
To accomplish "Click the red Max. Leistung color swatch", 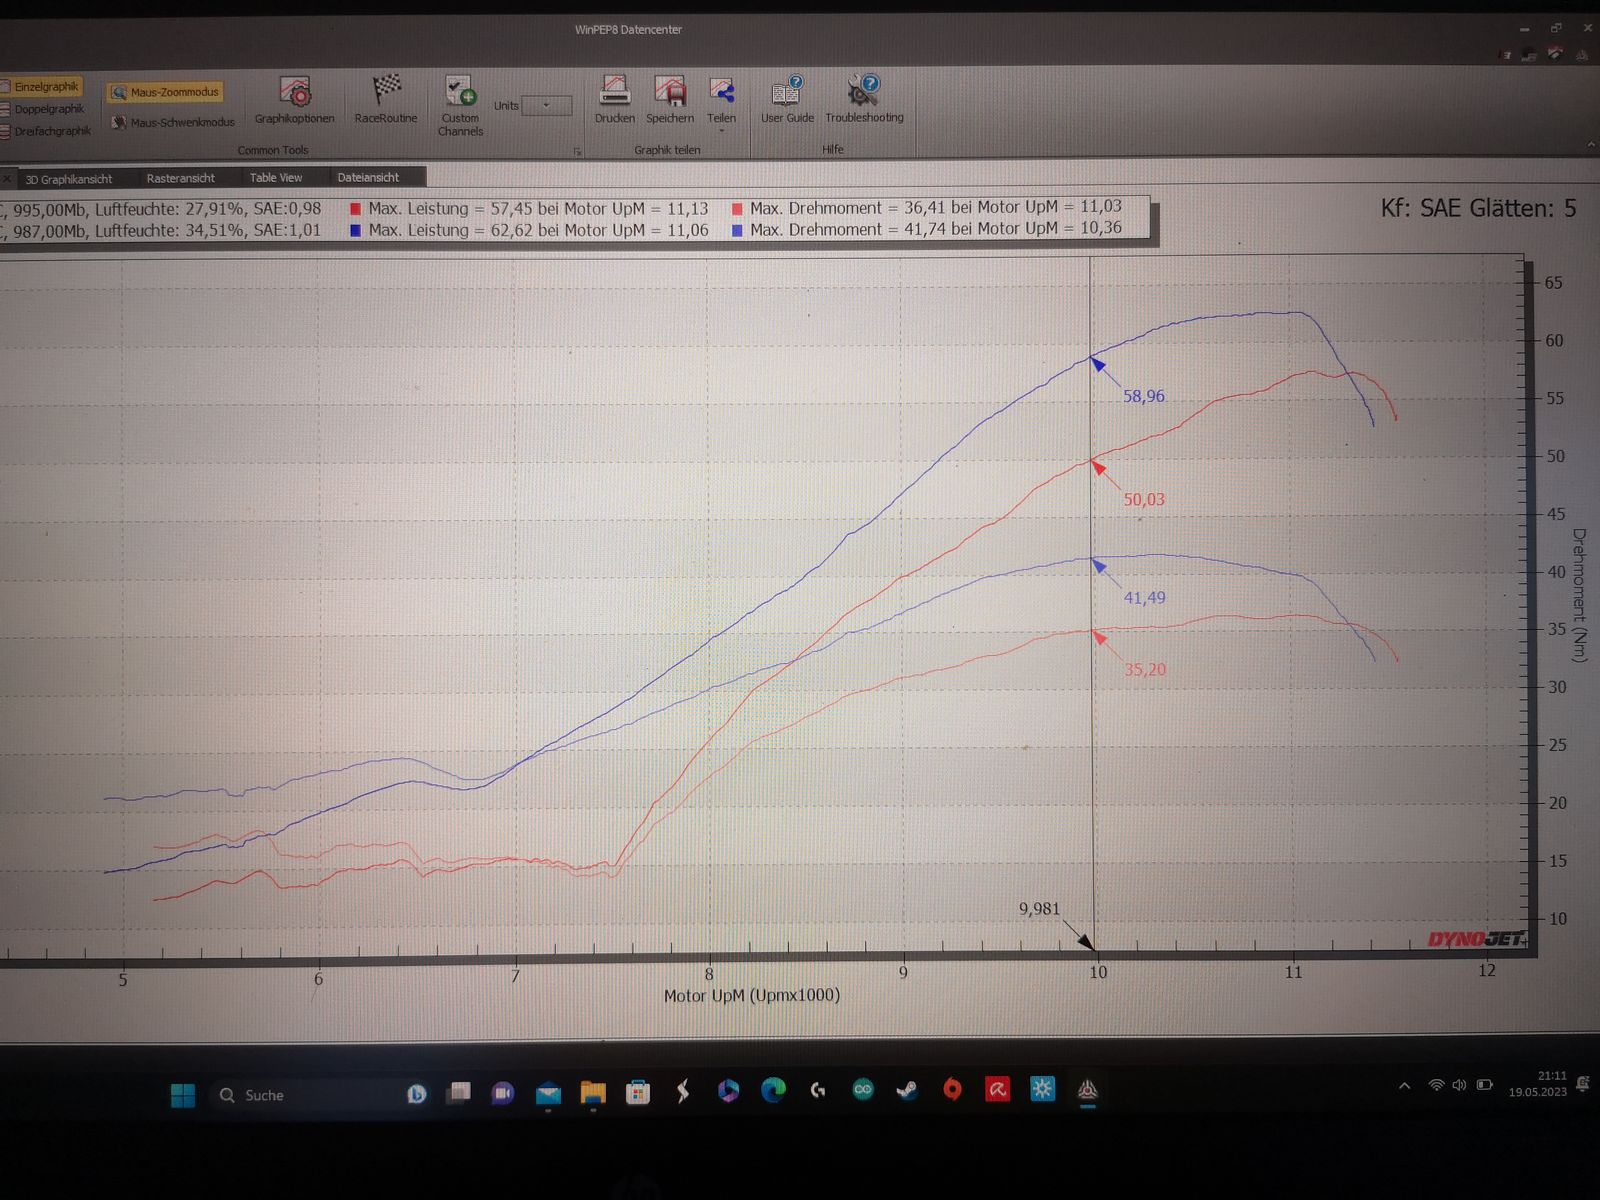I will 355,209.
